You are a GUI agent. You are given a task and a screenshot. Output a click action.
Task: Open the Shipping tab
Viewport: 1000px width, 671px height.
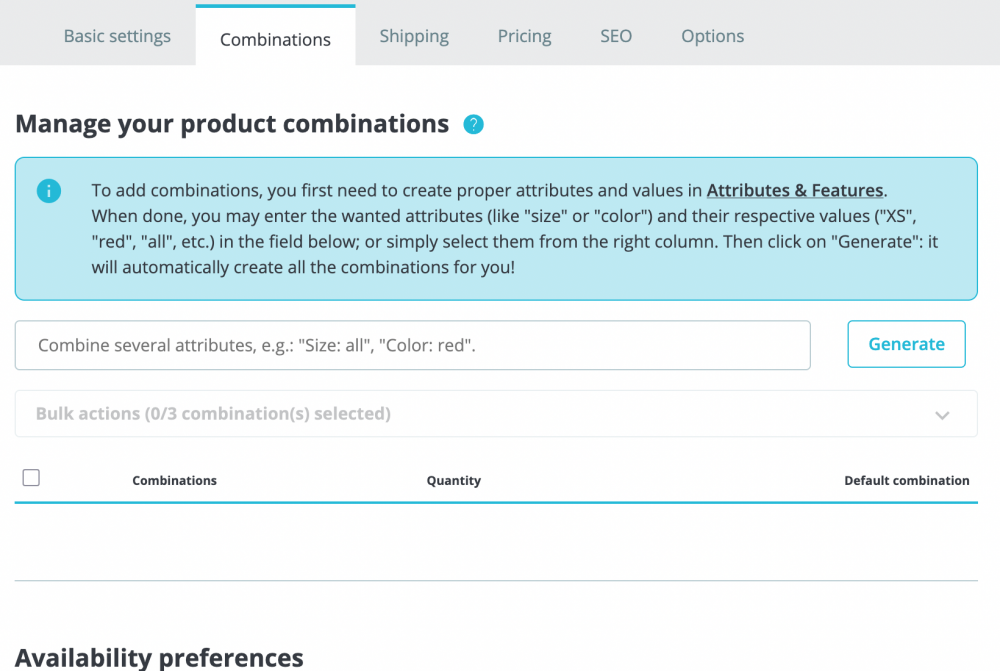point(414,36)
